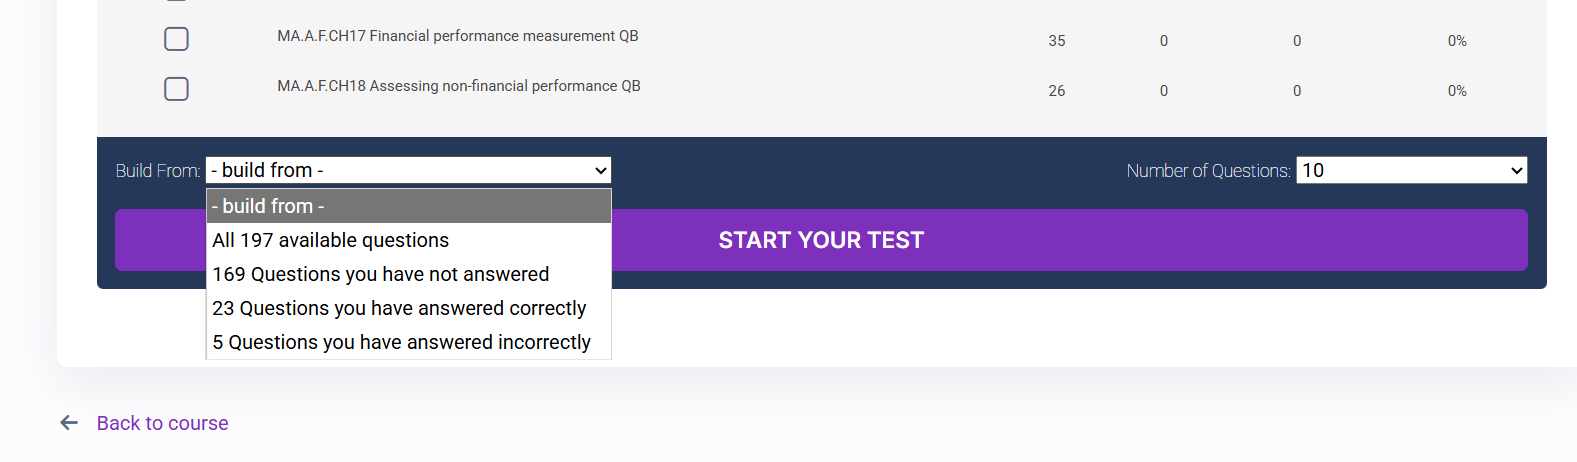Click the MA.A.F.CH17 Financial performance measurement title

[x=457, y=36]
